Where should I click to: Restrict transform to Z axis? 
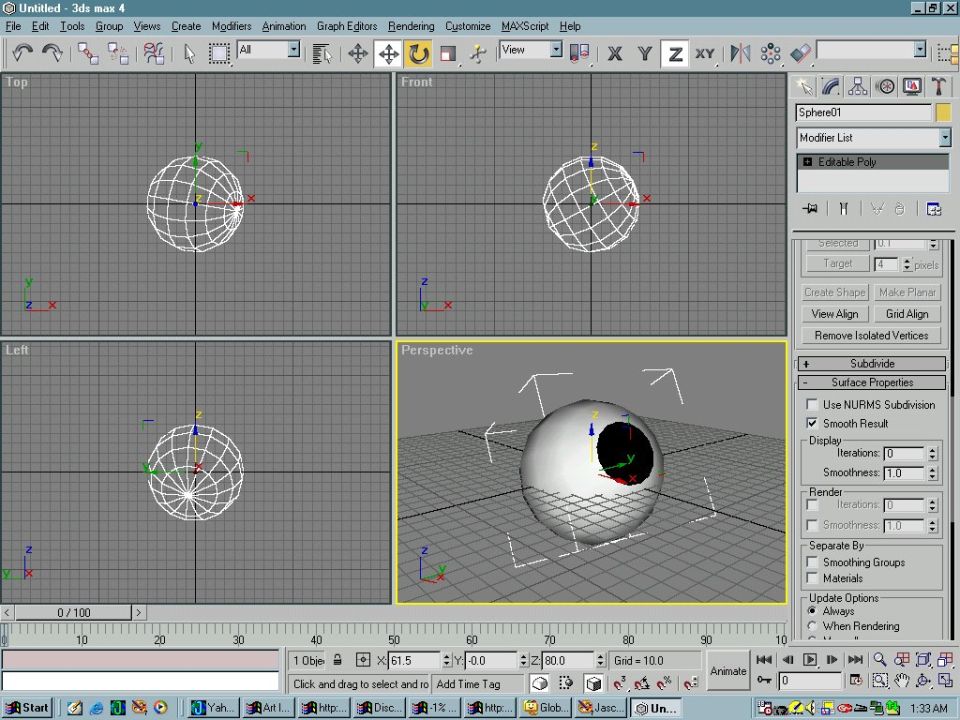click(675, 53)
